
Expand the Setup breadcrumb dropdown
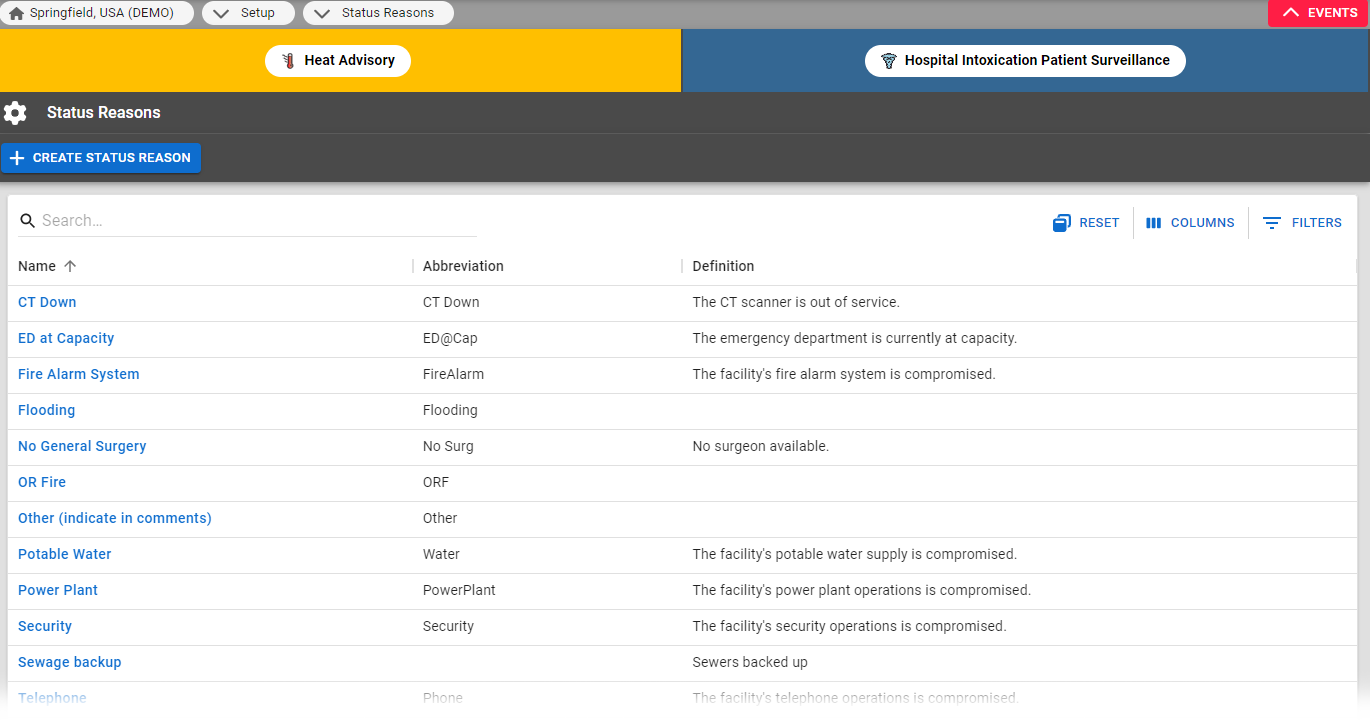click(x=220, y=12)
